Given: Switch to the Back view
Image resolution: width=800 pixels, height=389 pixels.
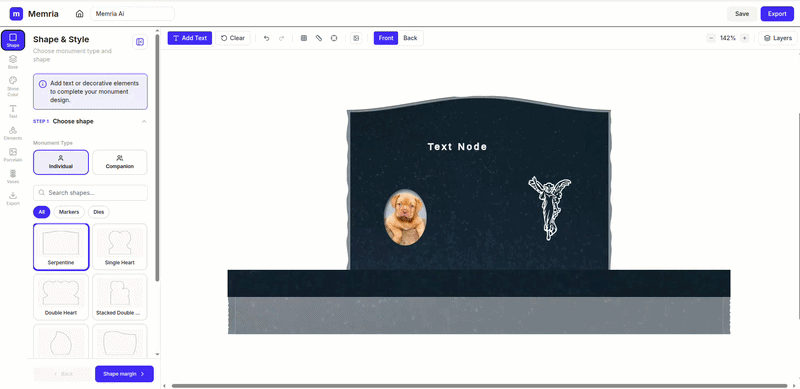Looking at the screenshot, I should pos(410,38).
